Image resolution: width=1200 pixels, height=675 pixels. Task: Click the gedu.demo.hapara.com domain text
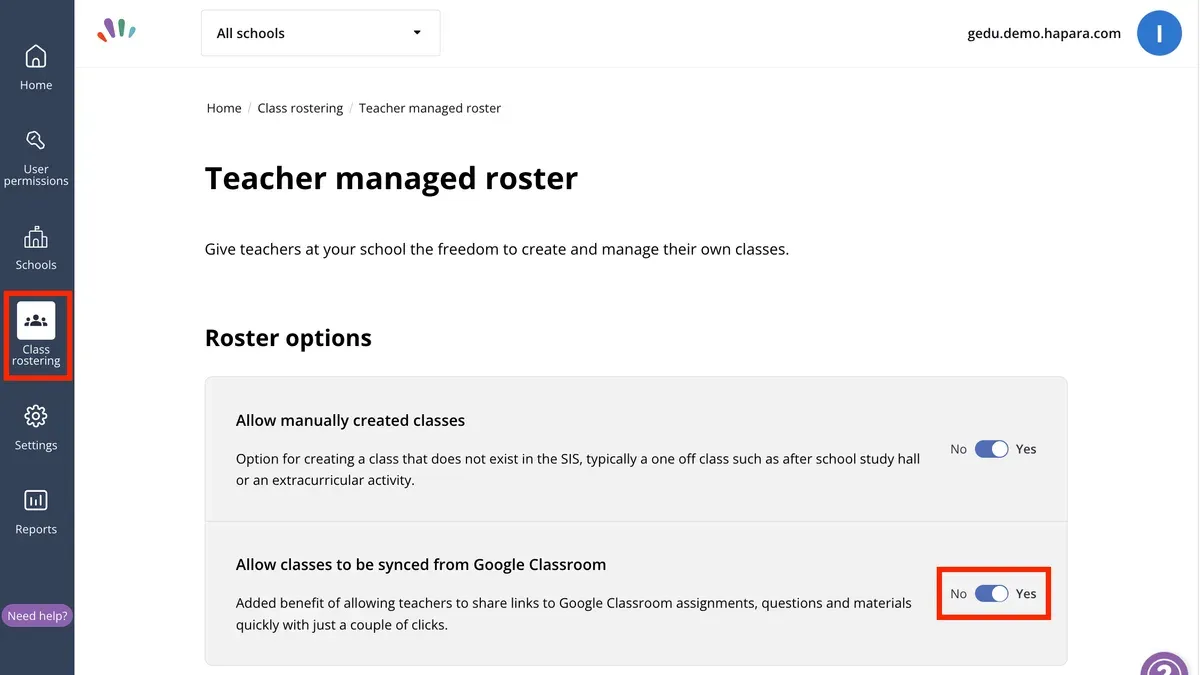1044,33
